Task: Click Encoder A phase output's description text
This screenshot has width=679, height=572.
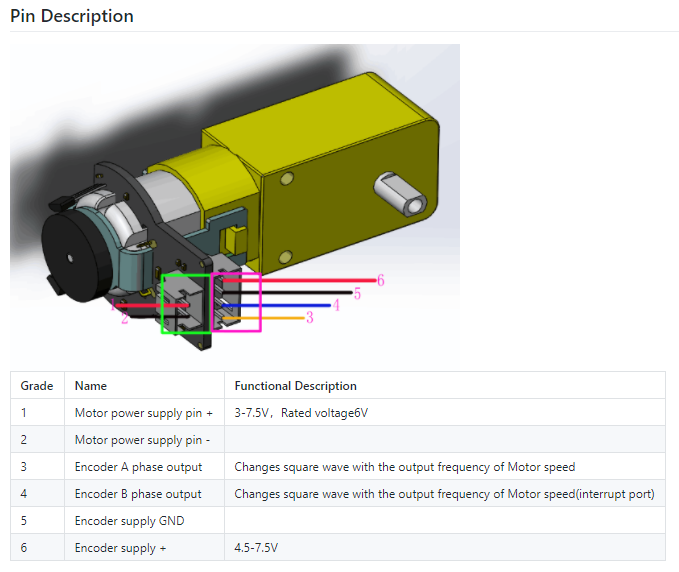Action: pos(404,467)
